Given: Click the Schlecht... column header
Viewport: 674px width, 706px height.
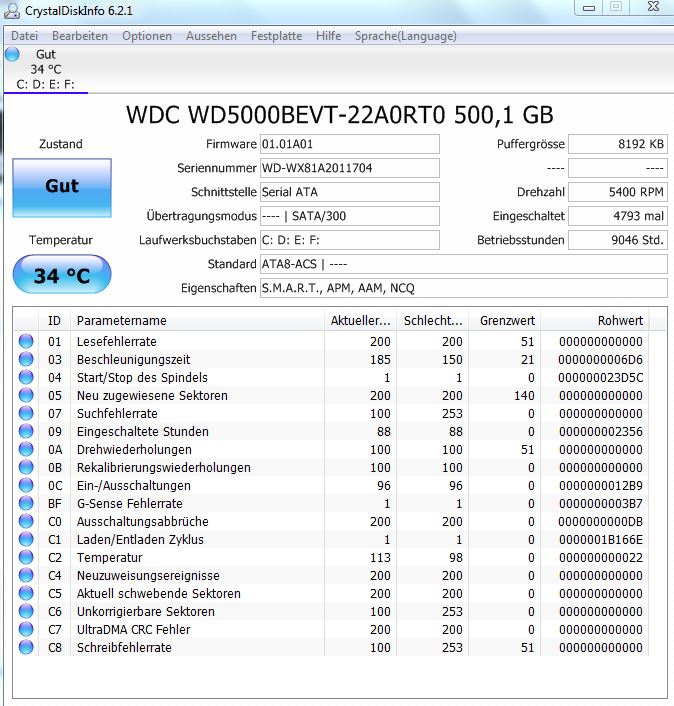Looking at the screenshot, I should coord(433,321).
